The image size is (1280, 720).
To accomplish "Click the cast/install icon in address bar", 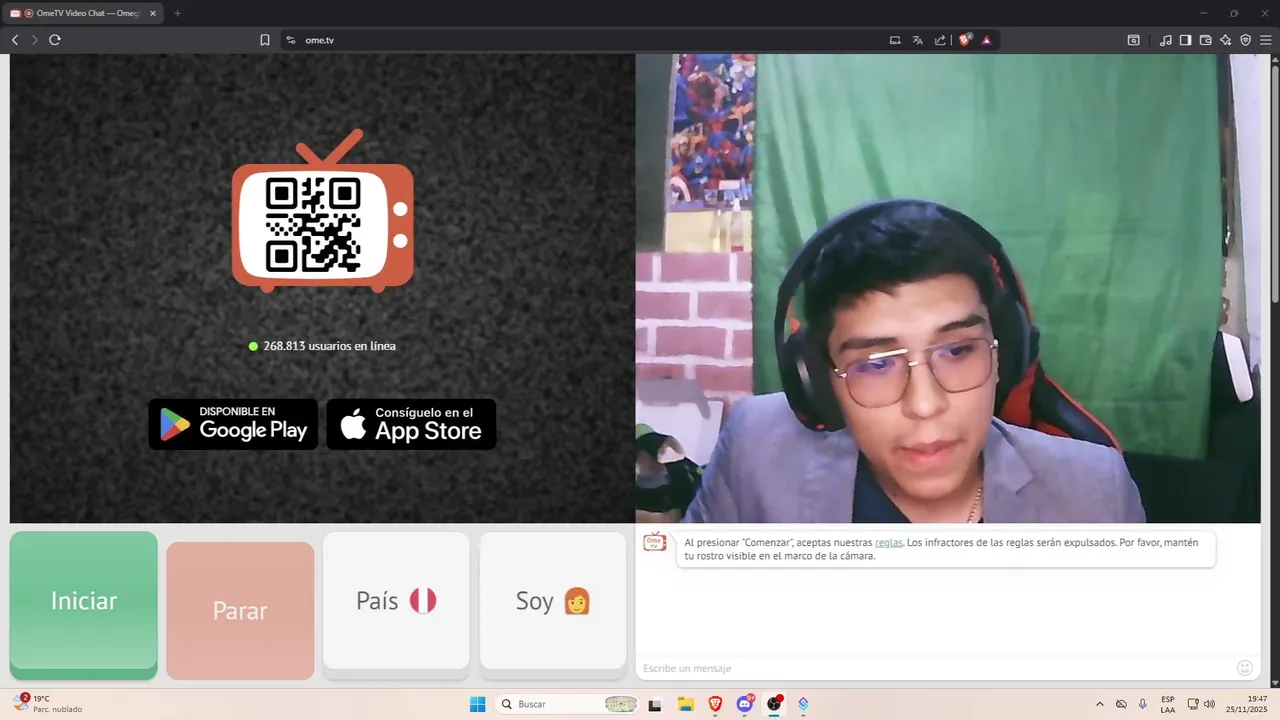I will coord(895,40).
